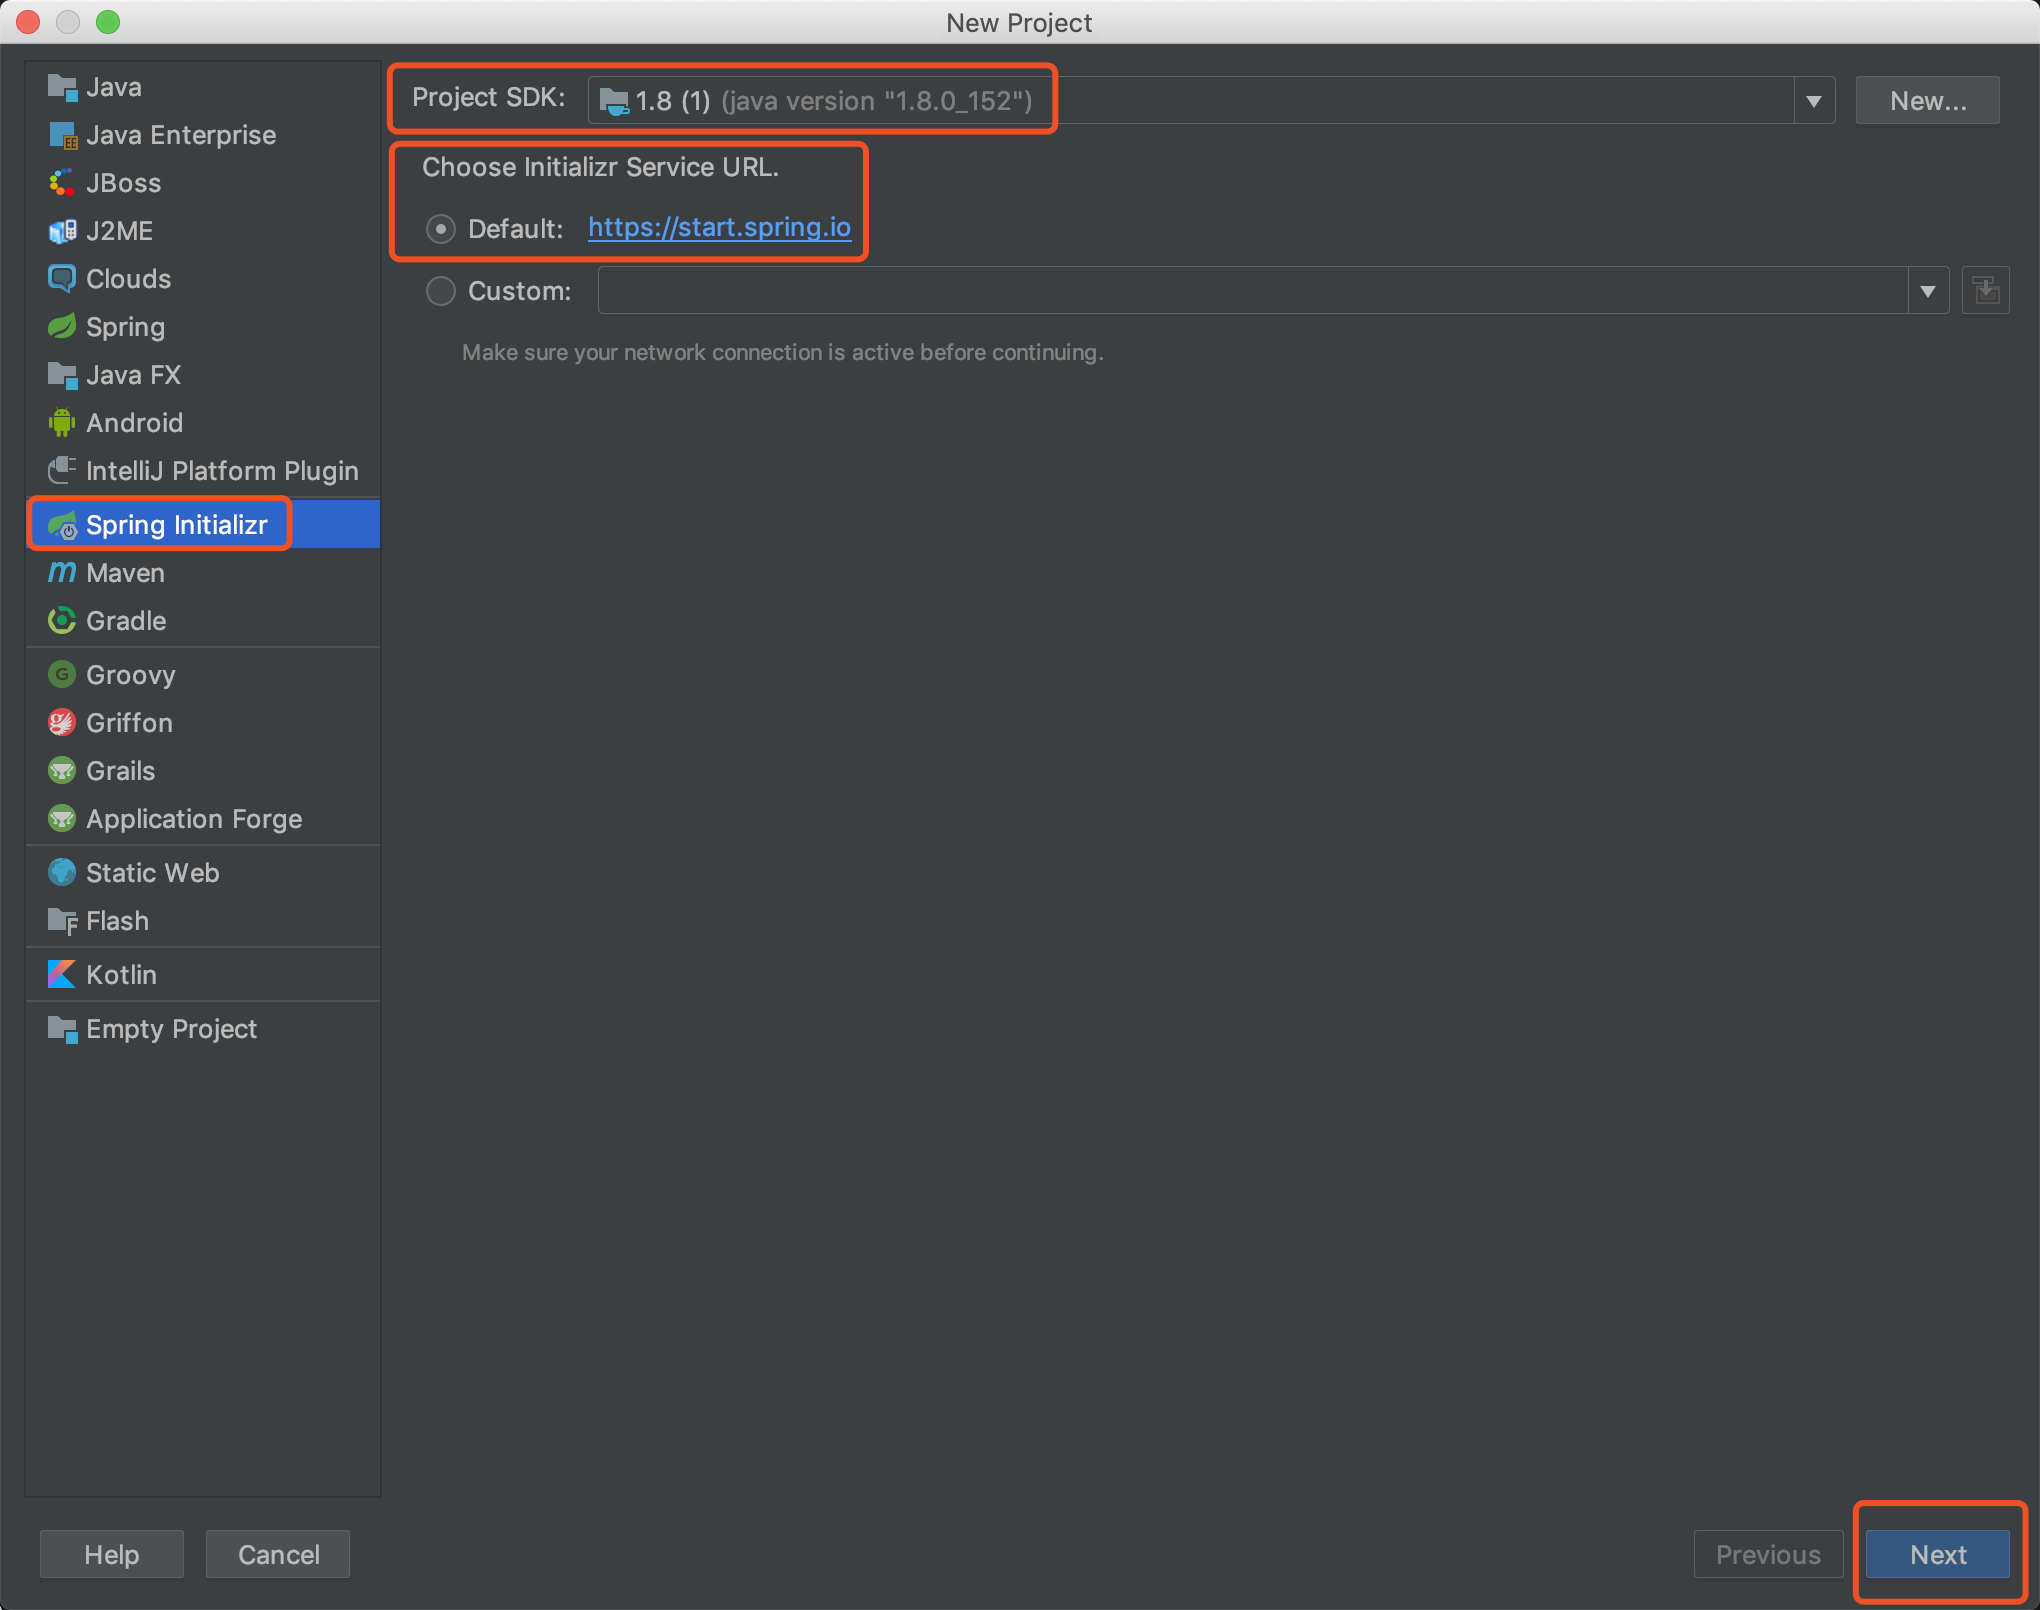Select the Default service URL radio button
Image resolution: width=2040 pixels, height=1610 pixels.
(441, 229)
